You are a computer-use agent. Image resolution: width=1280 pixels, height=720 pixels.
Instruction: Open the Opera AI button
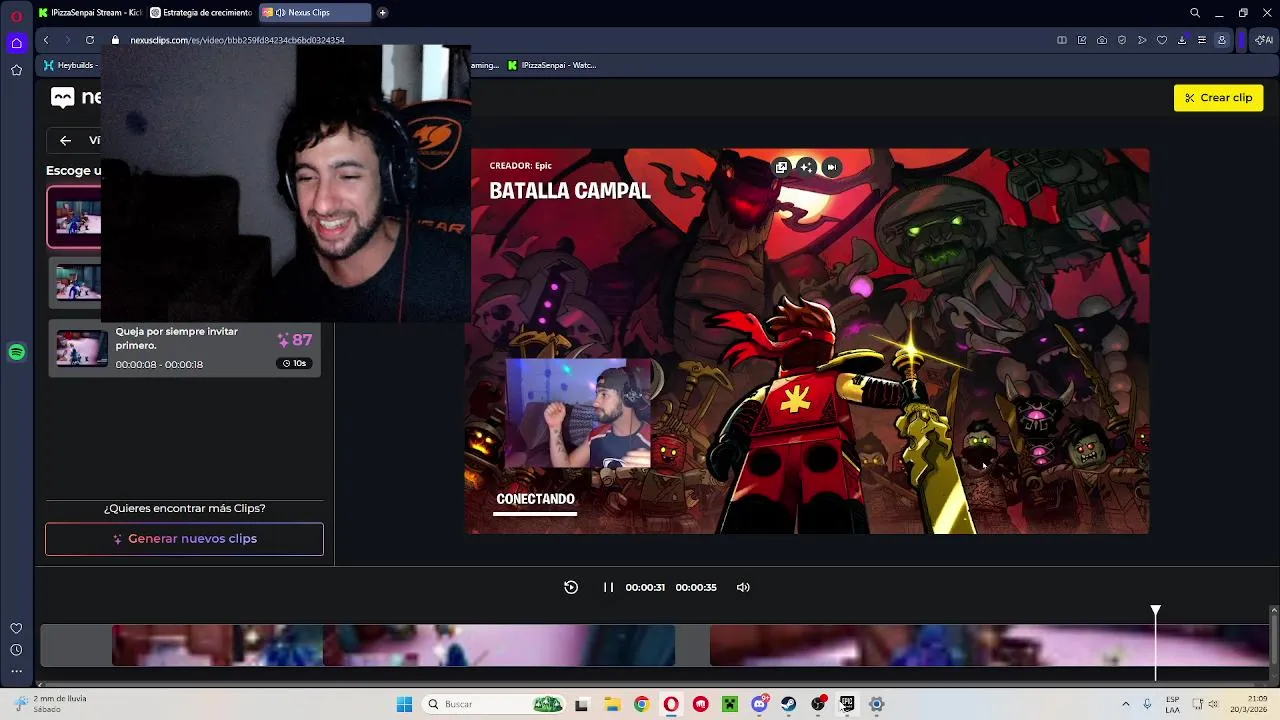pos(1265,40)
